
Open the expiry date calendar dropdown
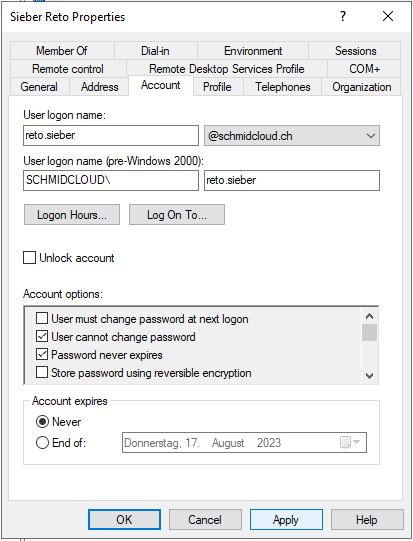(350, 442)
